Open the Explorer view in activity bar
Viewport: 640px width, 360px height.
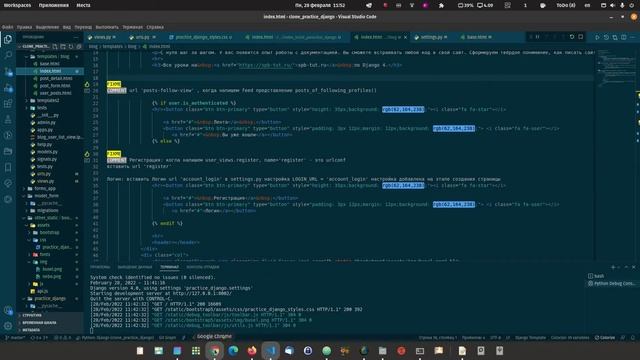[x=8, y=39]
